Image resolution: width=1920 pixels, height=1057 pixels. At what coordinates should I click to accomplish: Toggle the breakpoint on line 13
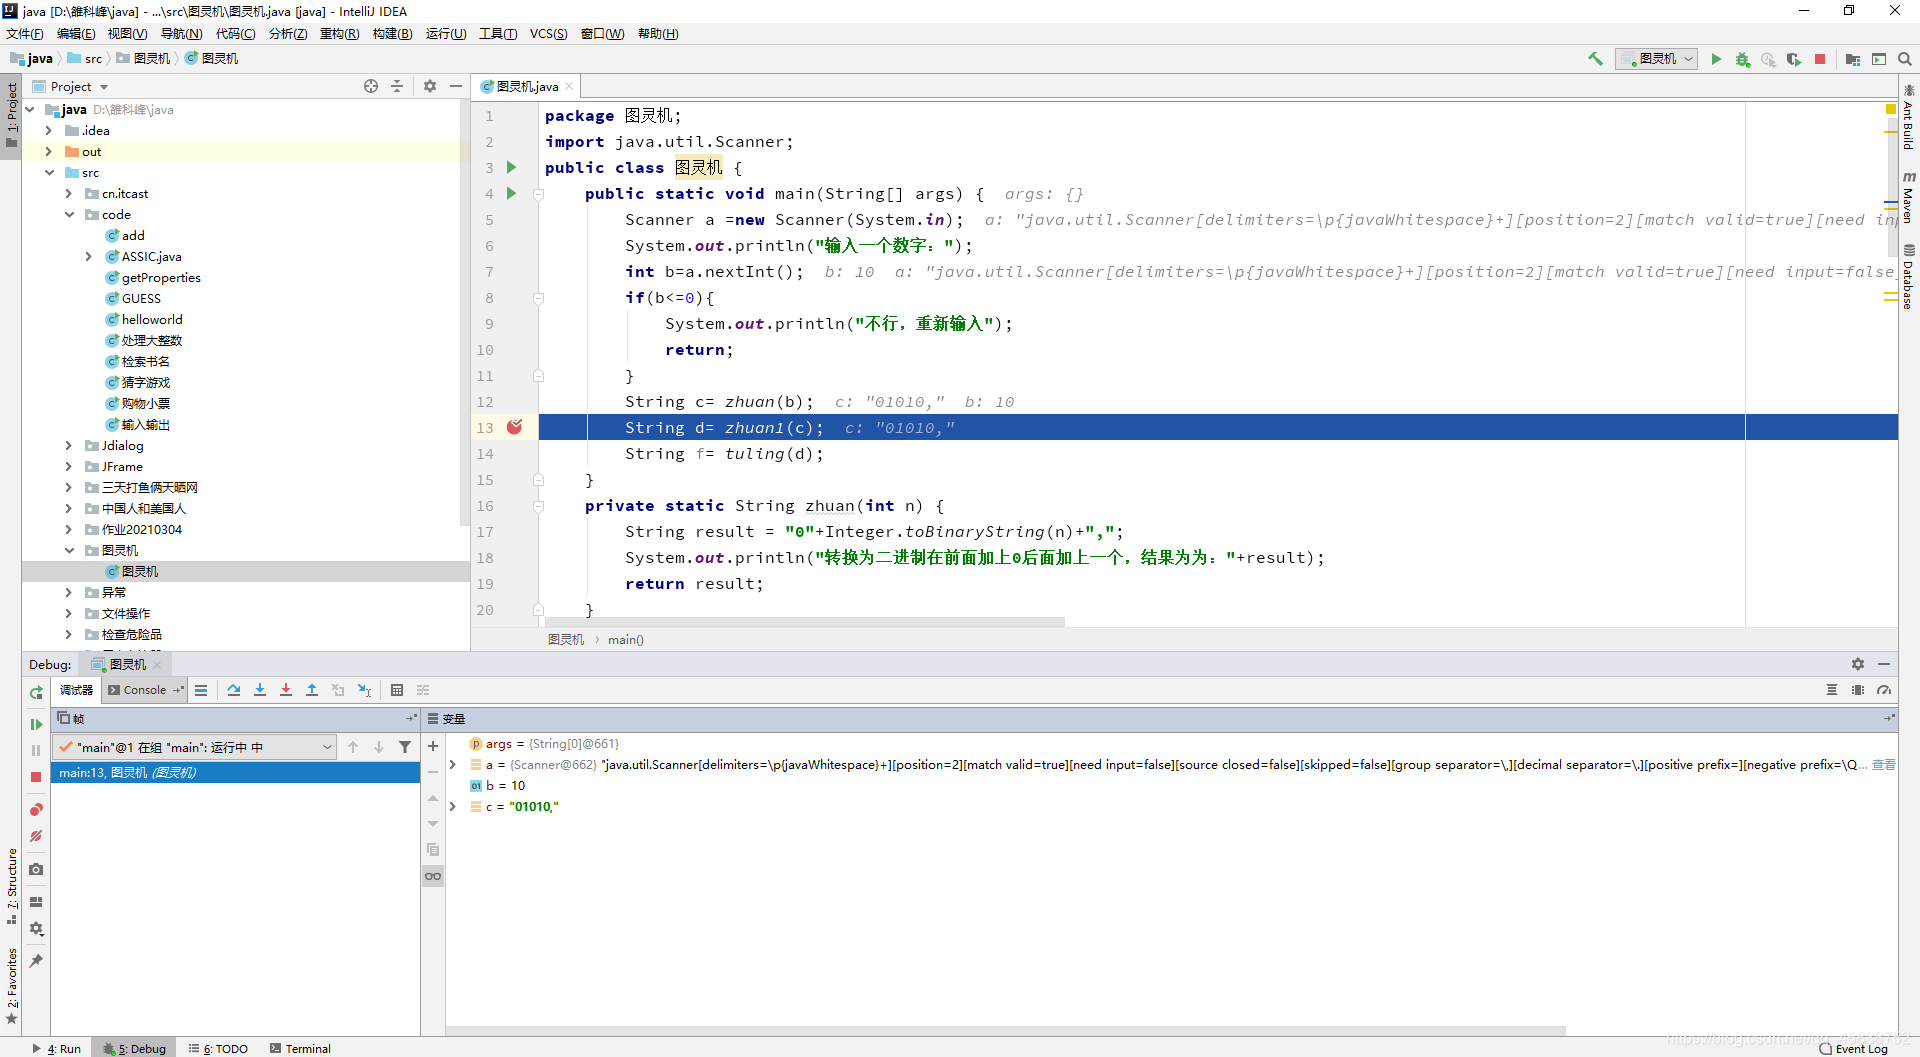click(x=515, y=427)
